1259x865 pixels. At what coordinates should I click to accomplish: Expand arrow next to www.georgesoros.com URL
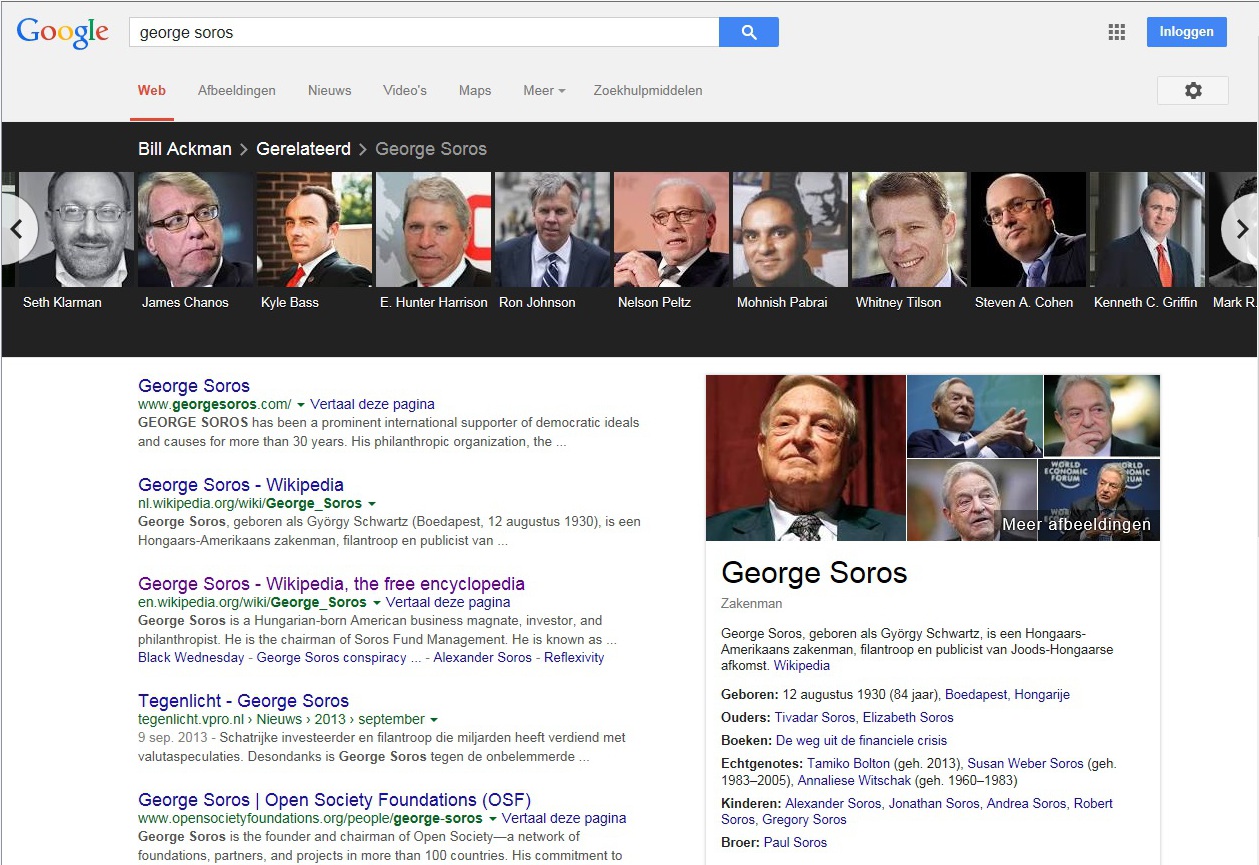[x=301, y=405]
